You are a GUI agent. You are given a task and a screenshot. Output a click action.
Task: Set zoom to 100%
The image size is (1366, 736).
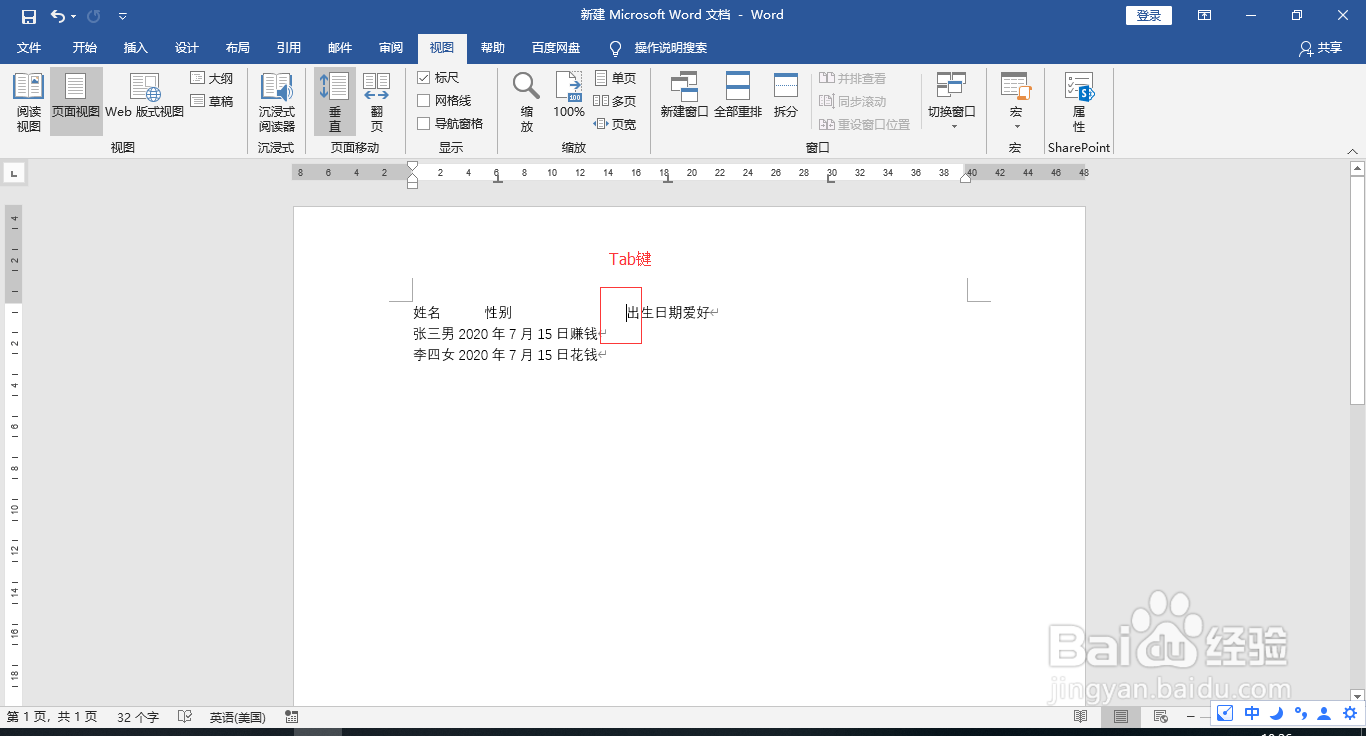pos(569,97)
